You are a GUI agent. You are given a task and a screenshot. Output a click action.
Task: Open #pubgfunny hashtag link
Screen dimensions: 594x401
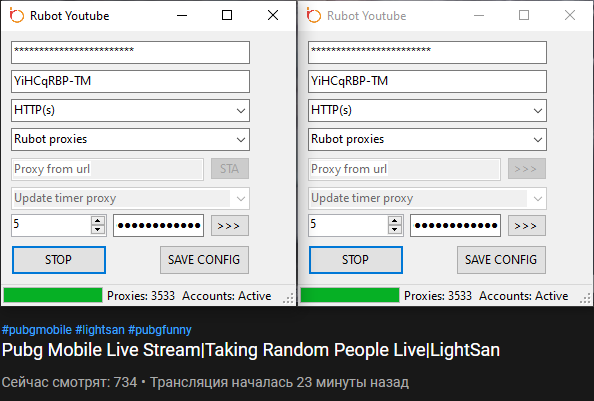(160, 330)
